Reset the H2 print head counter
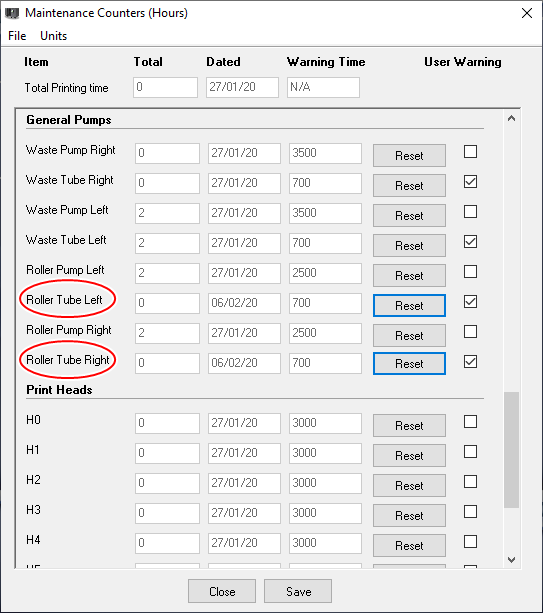 [x=409, y=486]
